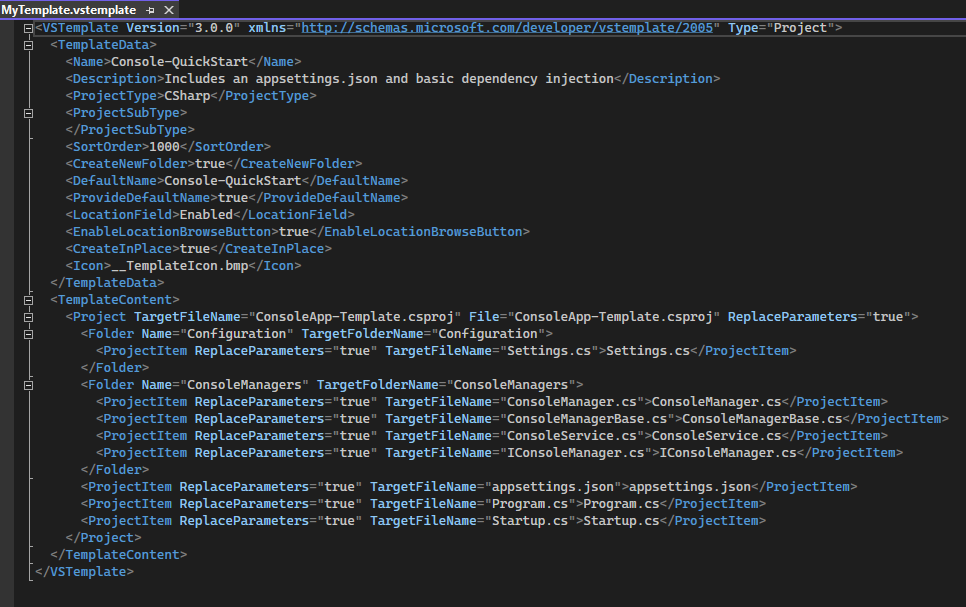Click the IConsoleManager.cs ProjectItem text
This screenshot has height=607, width=966.
pos(728,453)
